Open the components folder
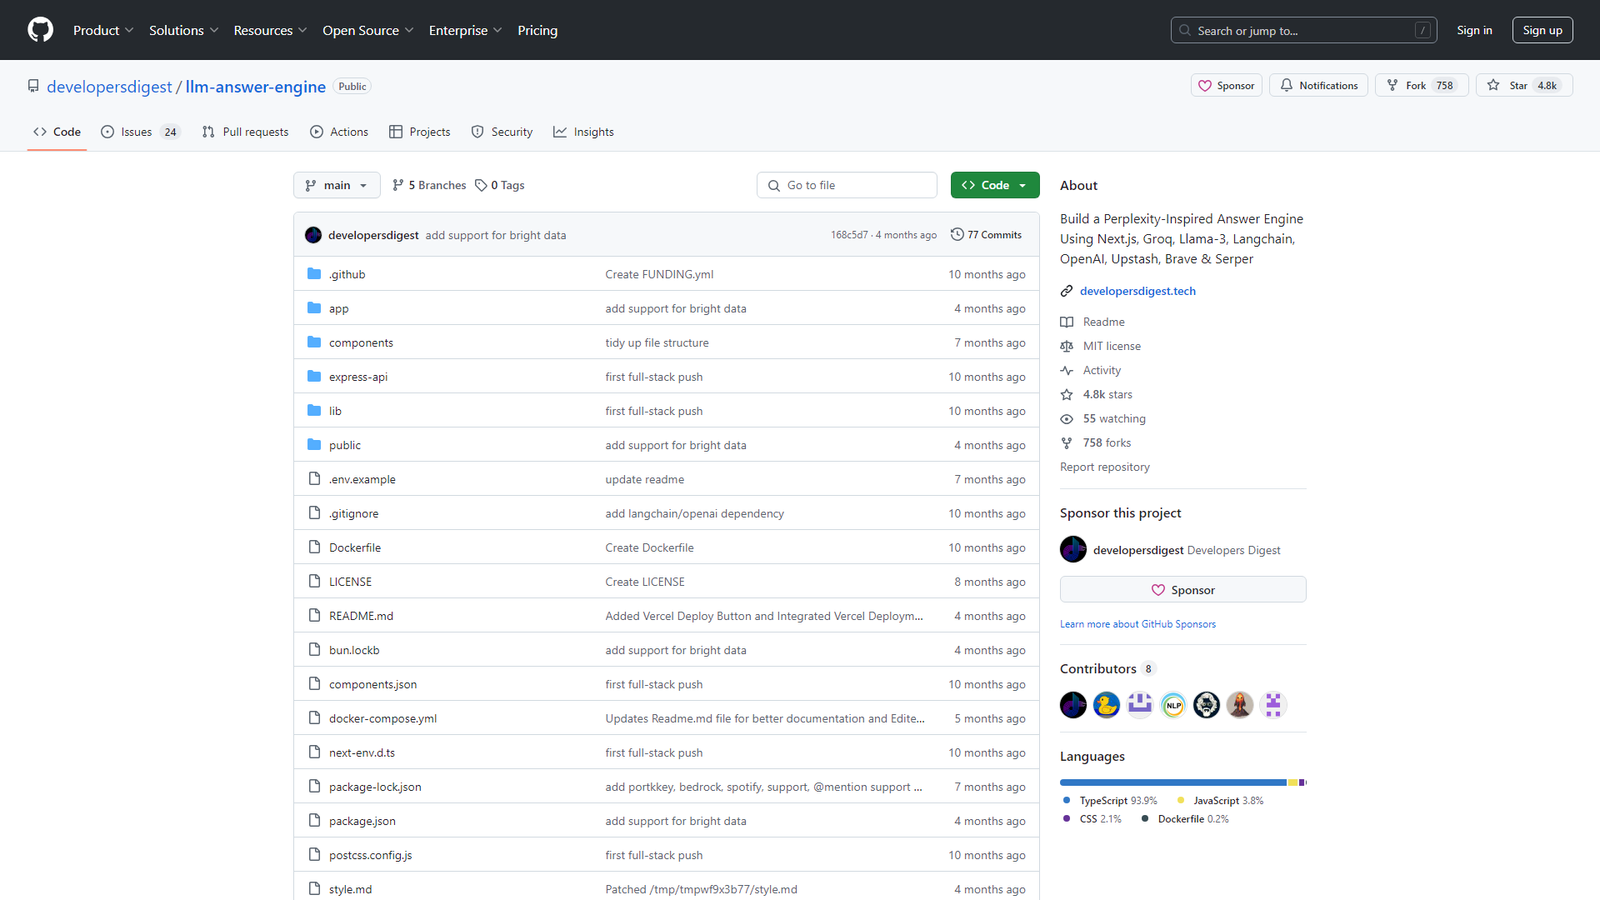 [x=361, y=343]
